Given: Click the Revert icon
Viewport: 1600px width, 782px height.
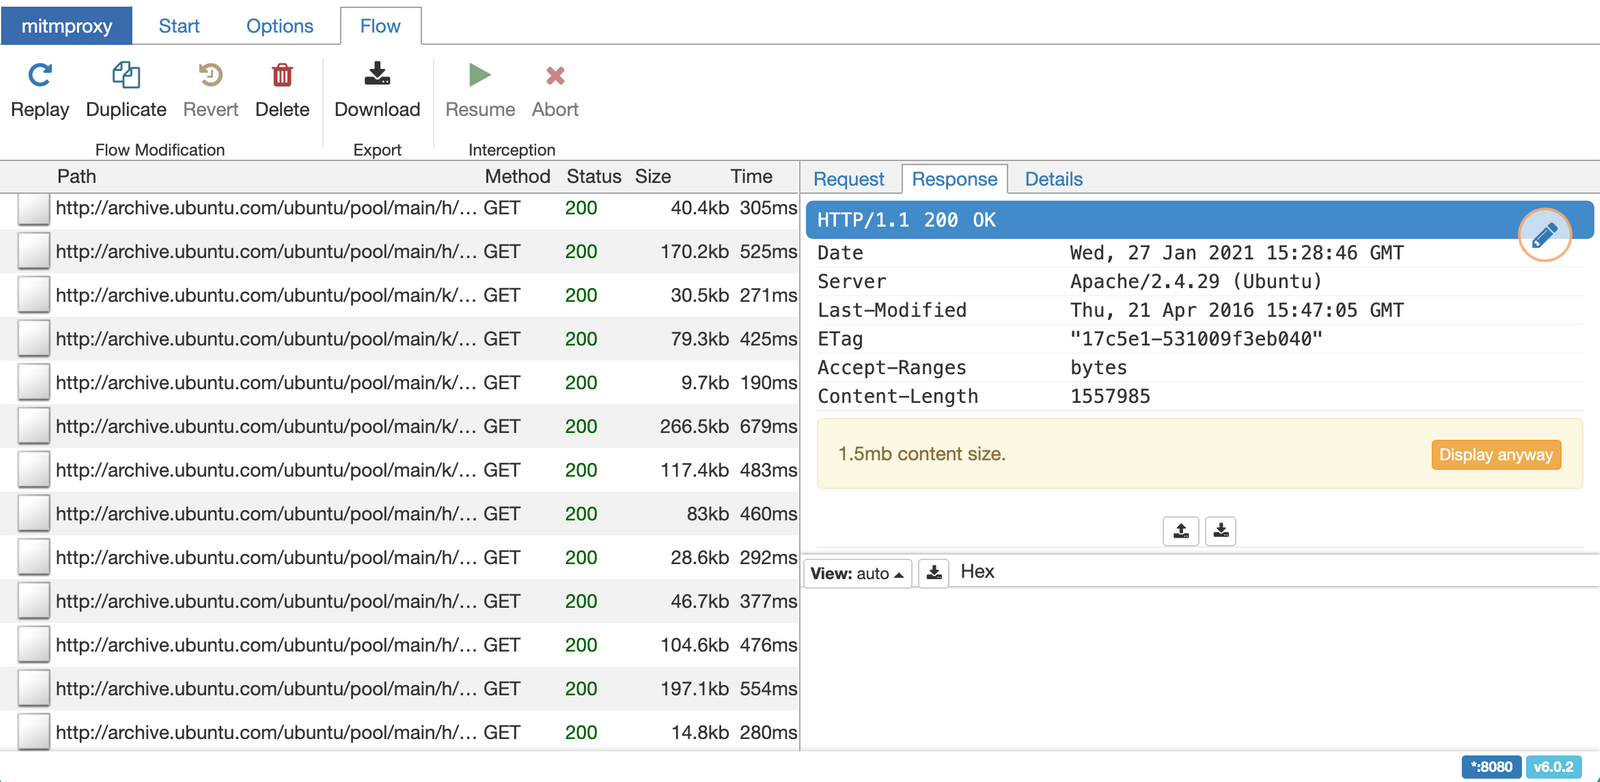Looking at the screenshot, I should [210, 76].
